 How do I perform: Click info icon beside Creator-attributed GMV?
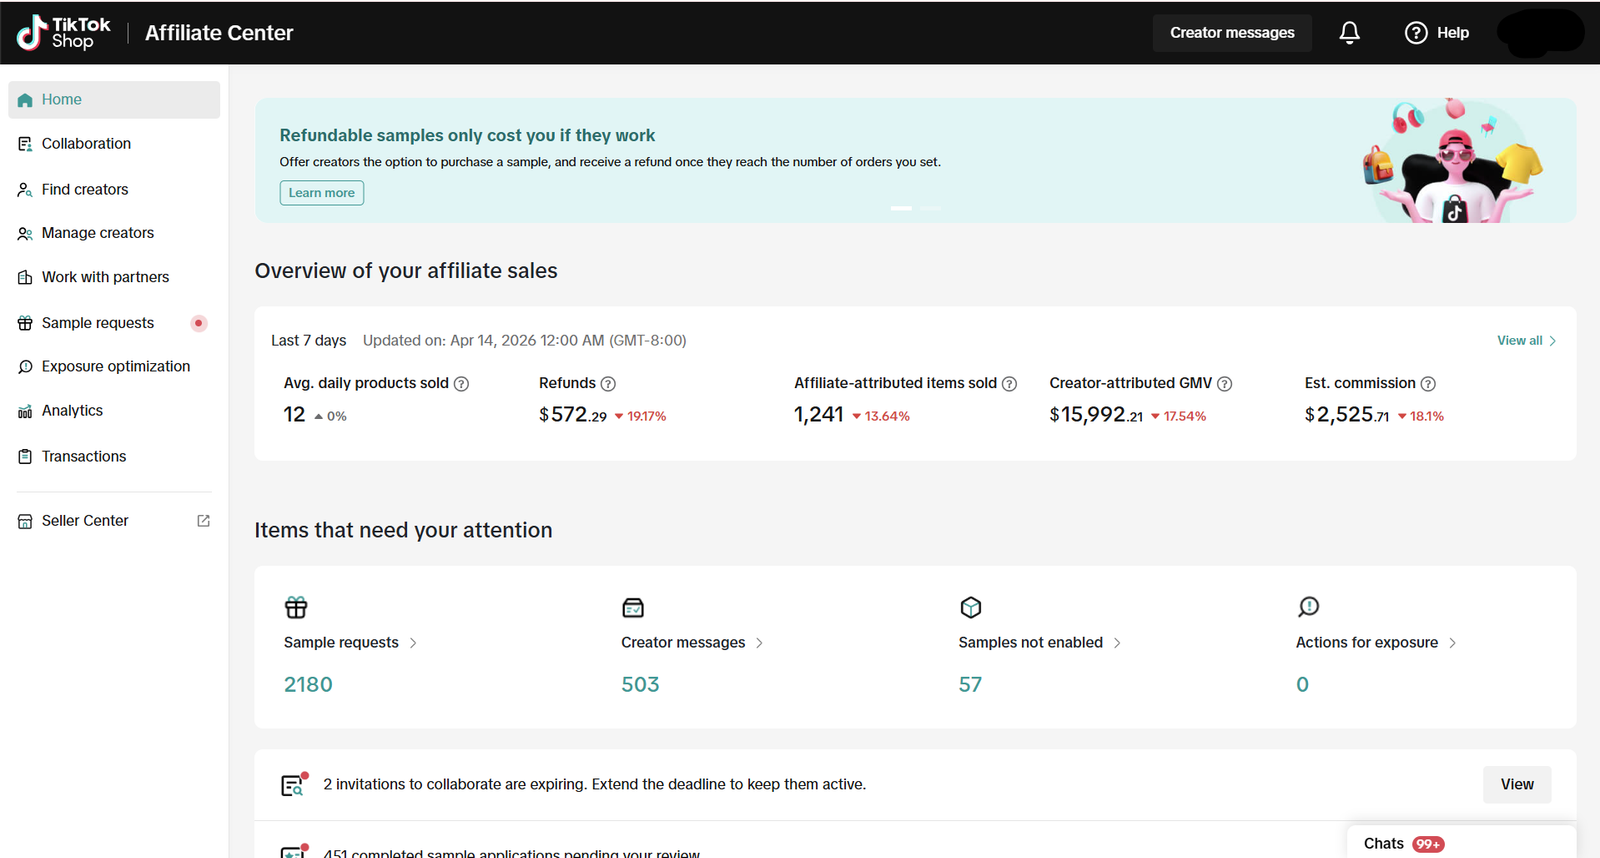1224,384
